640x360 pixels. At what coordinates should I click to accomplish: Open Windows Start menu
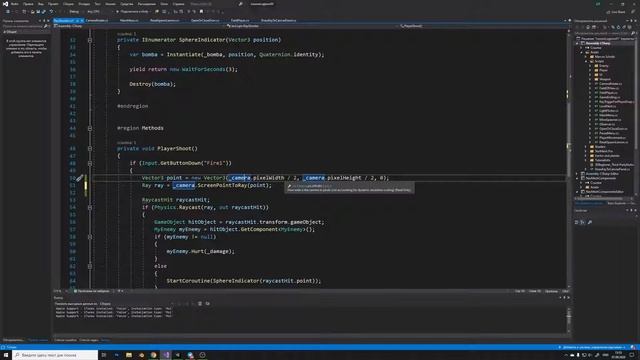point(6,355)
